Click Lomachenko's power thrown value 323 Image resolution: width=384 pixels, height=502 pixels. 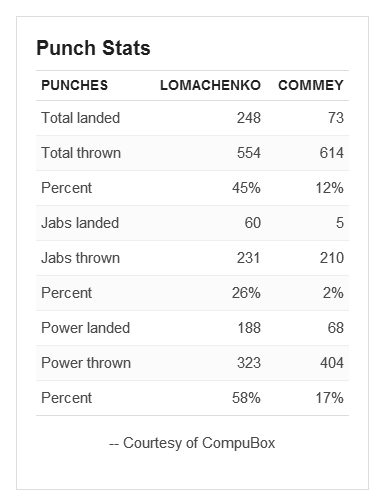point(249,363)
